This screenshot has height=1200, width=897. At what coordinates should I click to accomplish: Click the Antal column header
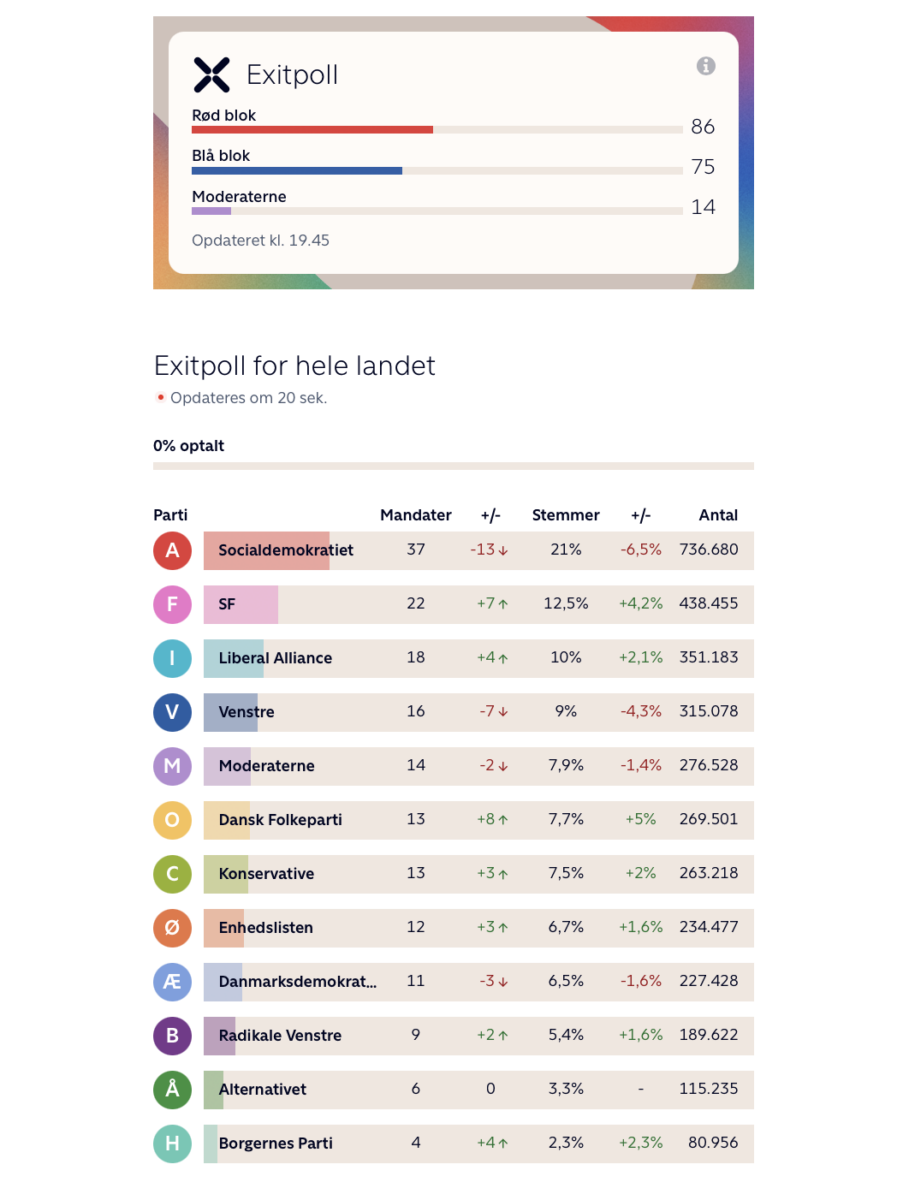point(718,515)
